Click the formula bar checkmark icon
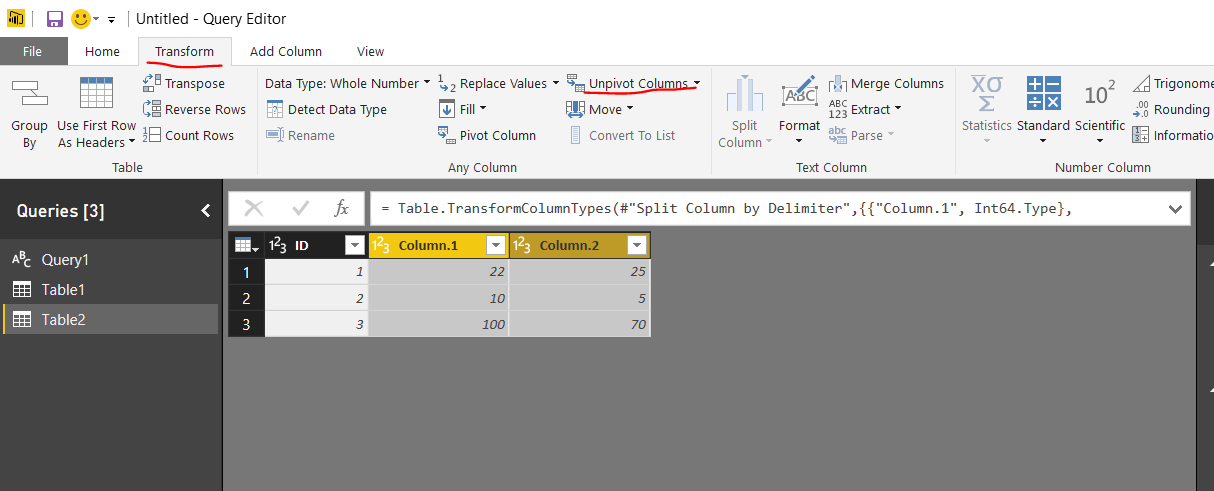1214x491 pixels. pyautogui.click(x=300, y=208)
